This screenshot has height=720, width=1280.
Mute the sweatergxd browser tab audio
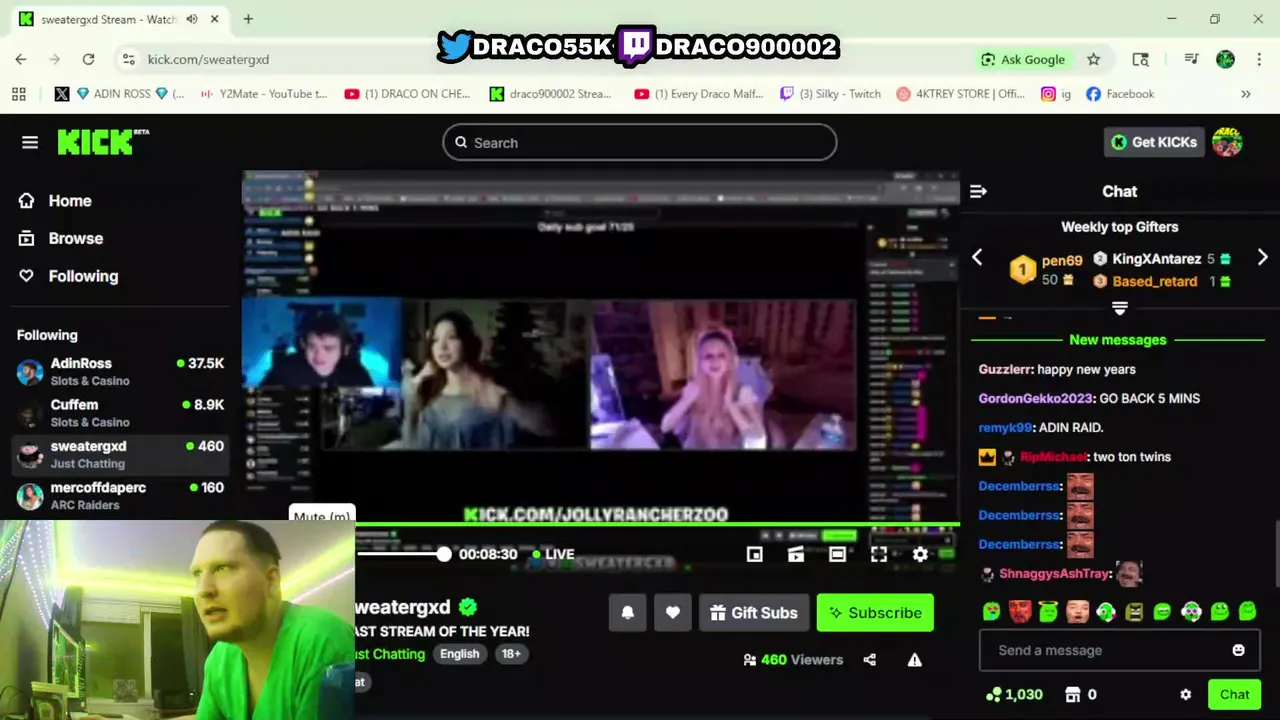click(191, 19)
